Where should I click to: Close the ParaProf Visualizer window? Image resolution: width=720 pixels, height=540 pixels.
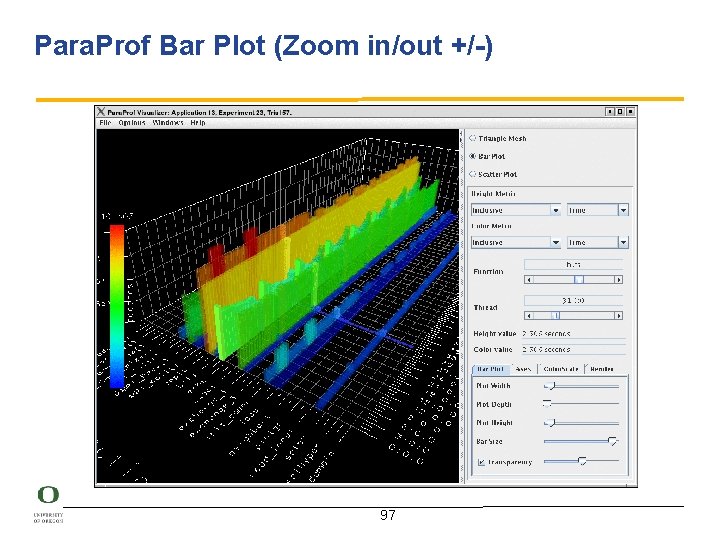[x=630, y=112]
